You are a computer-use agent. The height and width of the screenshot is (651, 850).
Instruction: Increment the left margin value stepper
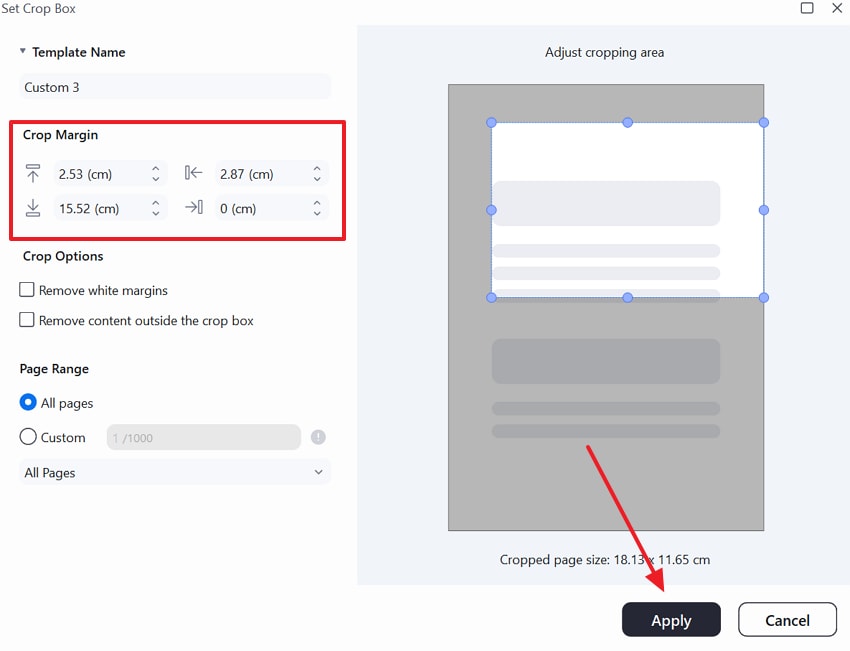318,168
